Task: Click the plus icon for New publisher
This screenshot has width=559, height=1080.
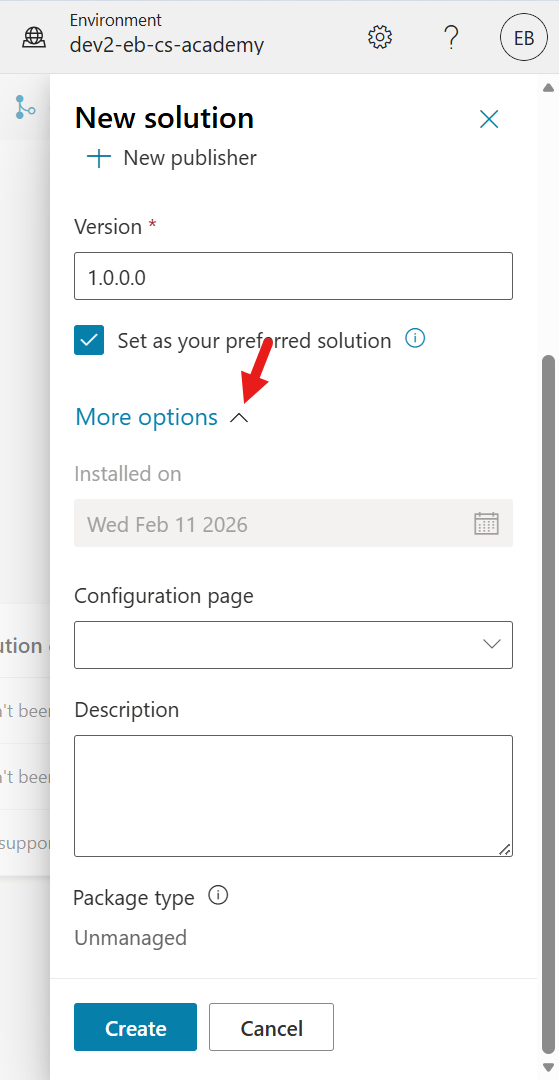Action: click(x=99, y=158)
